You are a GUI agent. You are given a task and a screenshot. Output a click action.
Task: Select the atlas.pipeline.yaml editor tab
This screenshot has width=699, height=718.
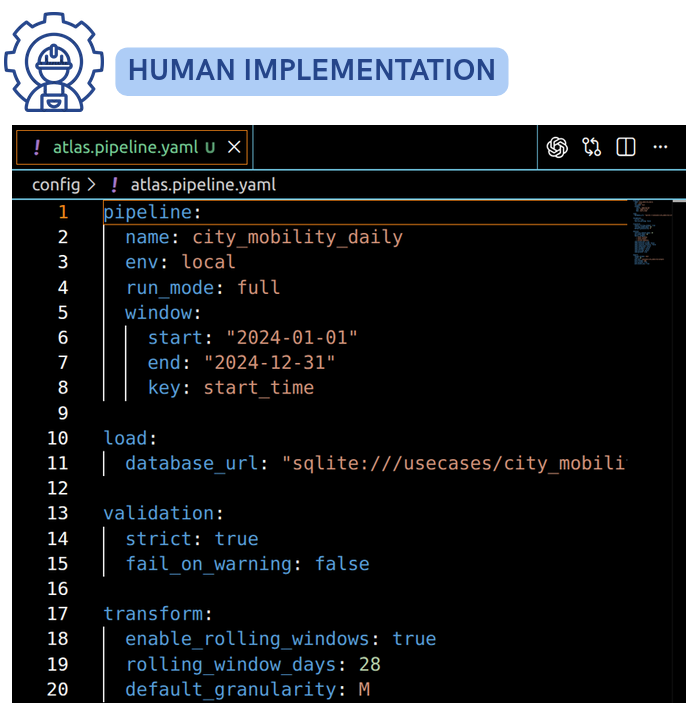pyautogui.click(x=132, y=147)
